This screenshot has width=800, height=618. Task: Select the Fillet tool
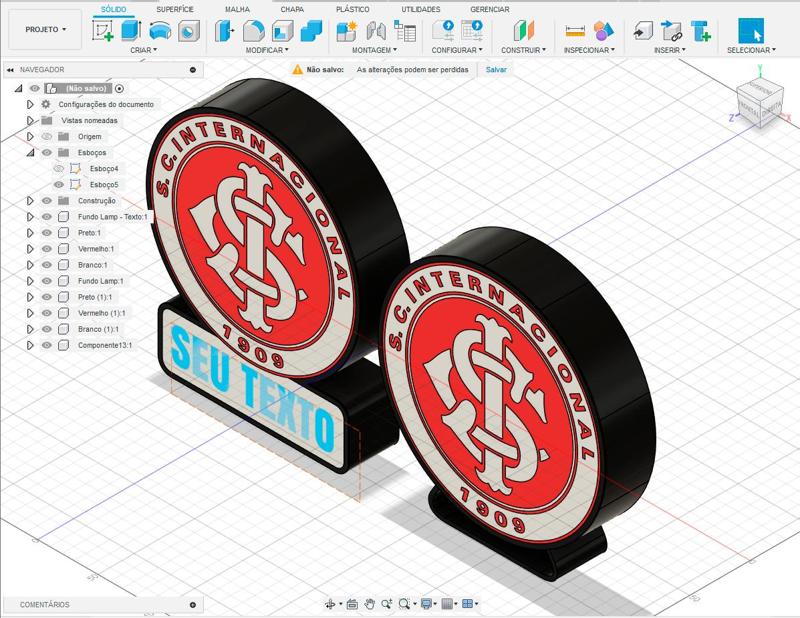[254, 31]
